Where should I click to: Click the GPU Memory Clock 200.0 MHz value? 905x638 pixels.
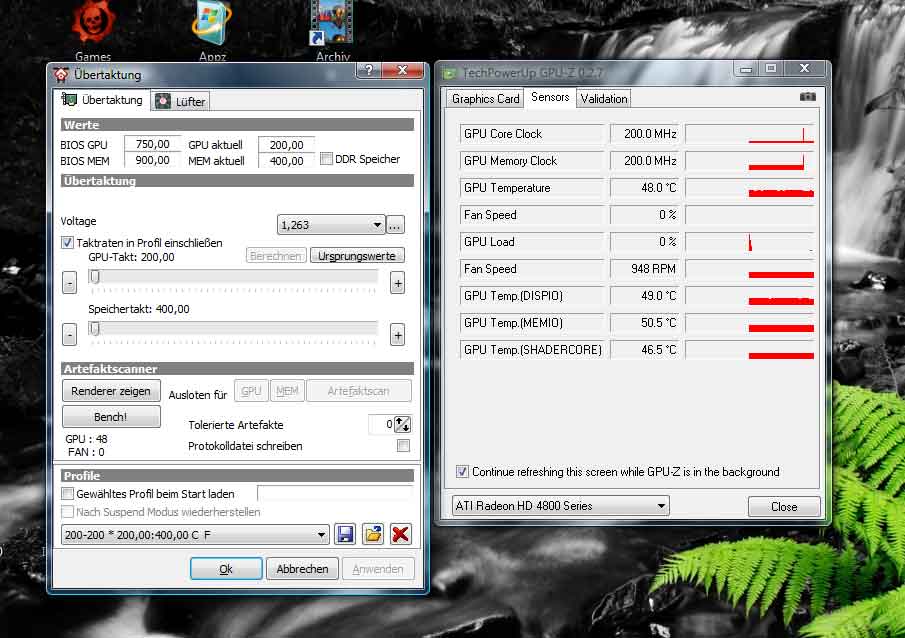pos(646,161)
